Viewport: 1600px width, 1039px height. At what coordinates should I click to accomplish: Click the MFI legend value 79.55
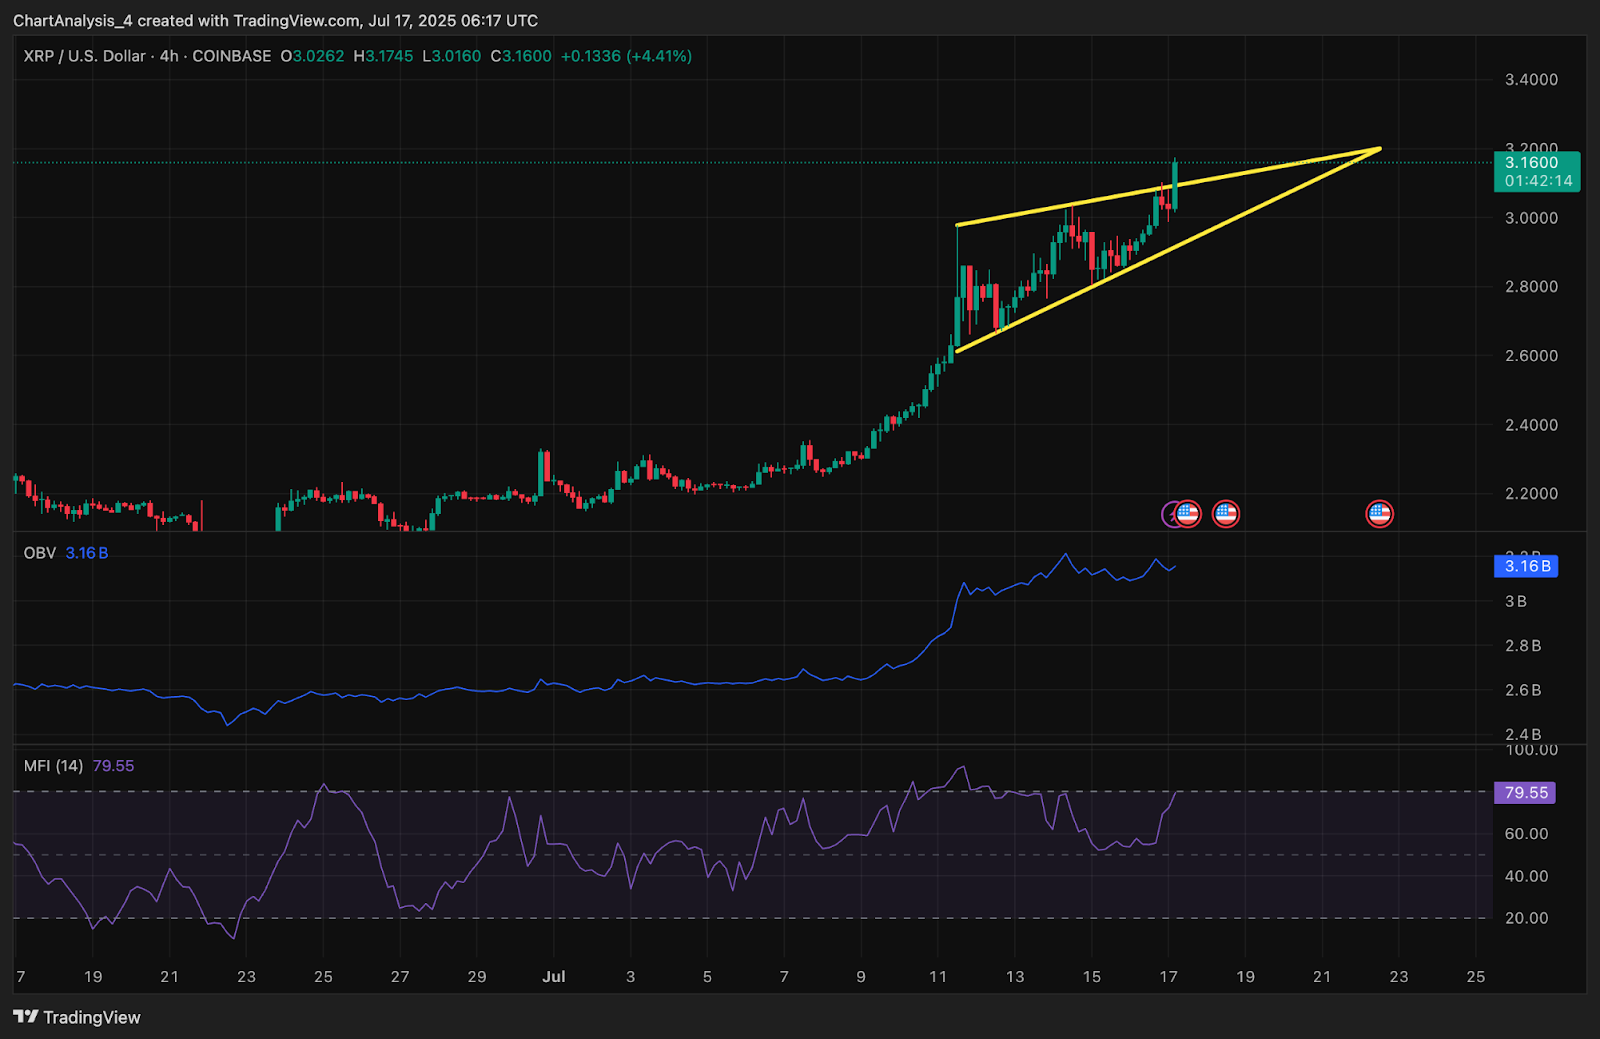tap(113, 766)
